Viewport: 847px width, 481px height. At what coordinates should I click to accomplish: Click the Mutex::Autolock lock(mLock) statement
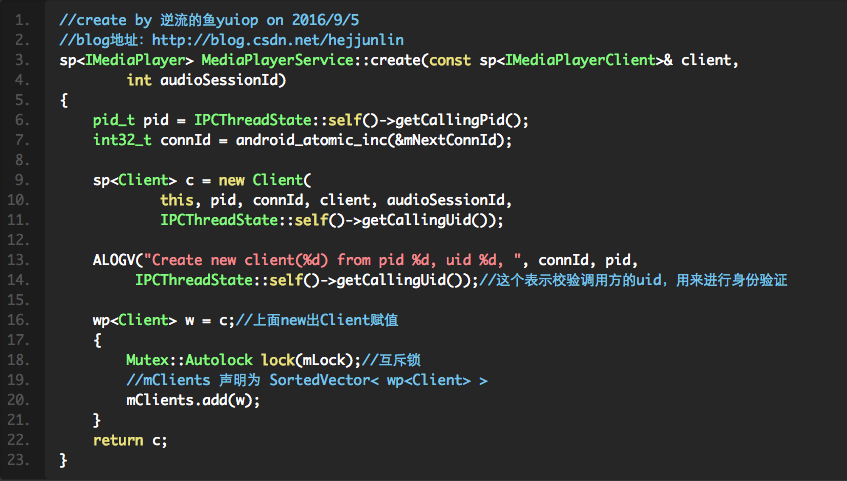(240, 360)
